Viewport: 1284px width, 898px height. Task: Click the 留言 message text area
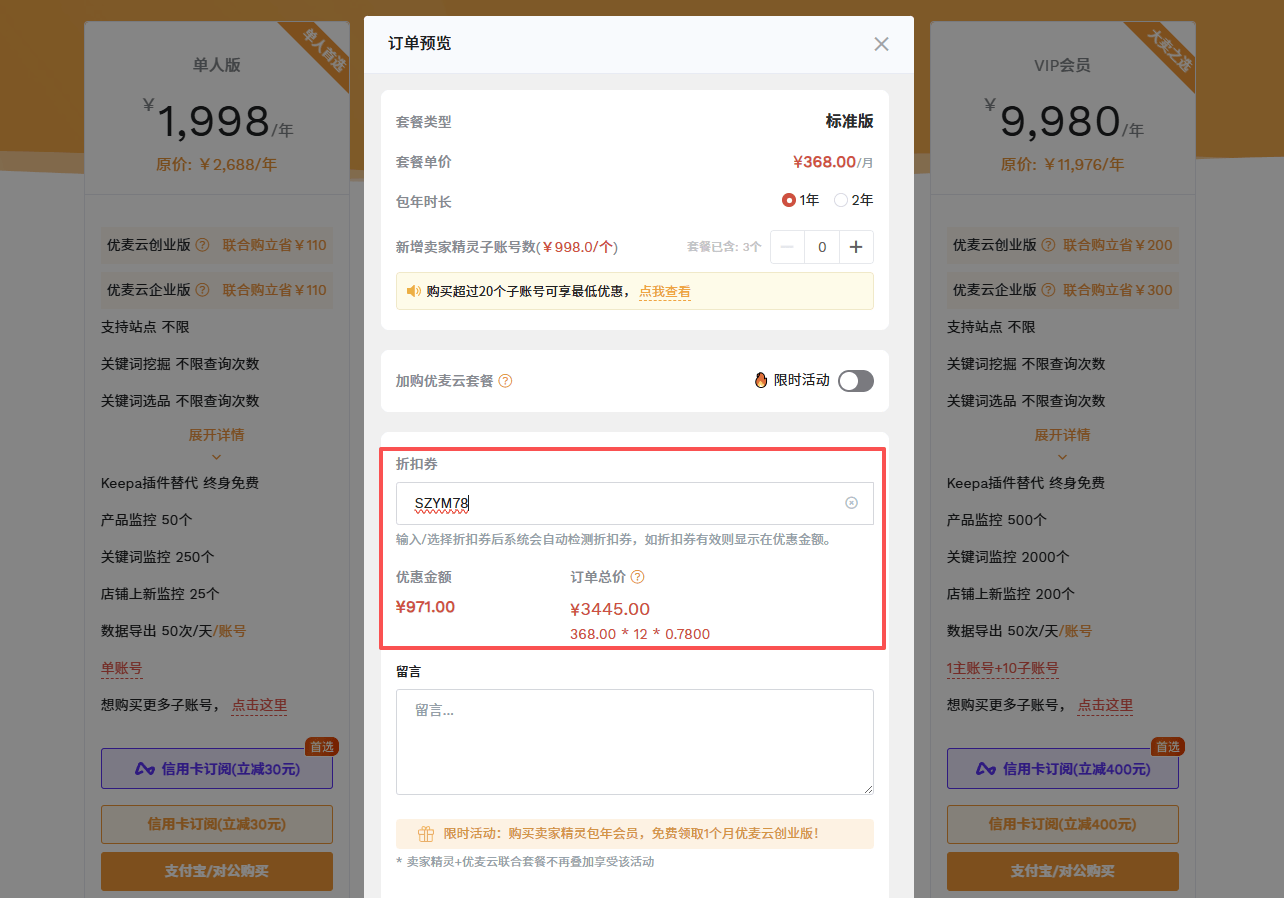coord(635,742)
